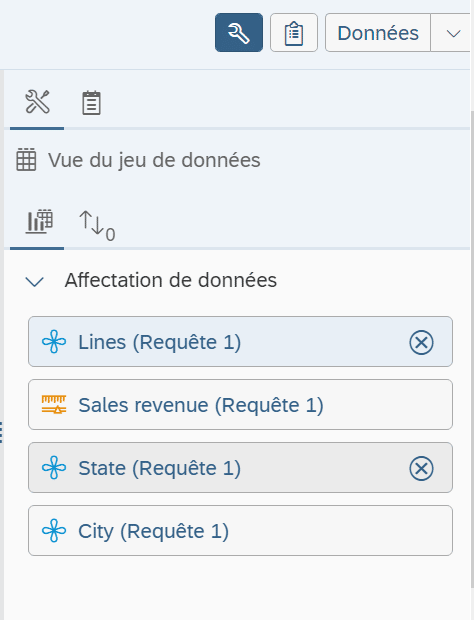The width and height of the screenshot is (474, 620).
Task: Switch to the clipboard list tab
Action: 91,103
